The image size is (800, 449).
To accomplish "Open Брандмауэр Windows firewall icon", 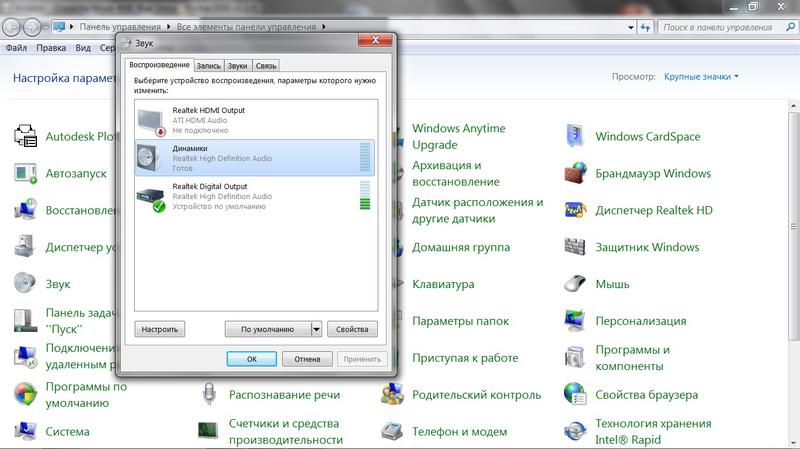I will (575, 173).
